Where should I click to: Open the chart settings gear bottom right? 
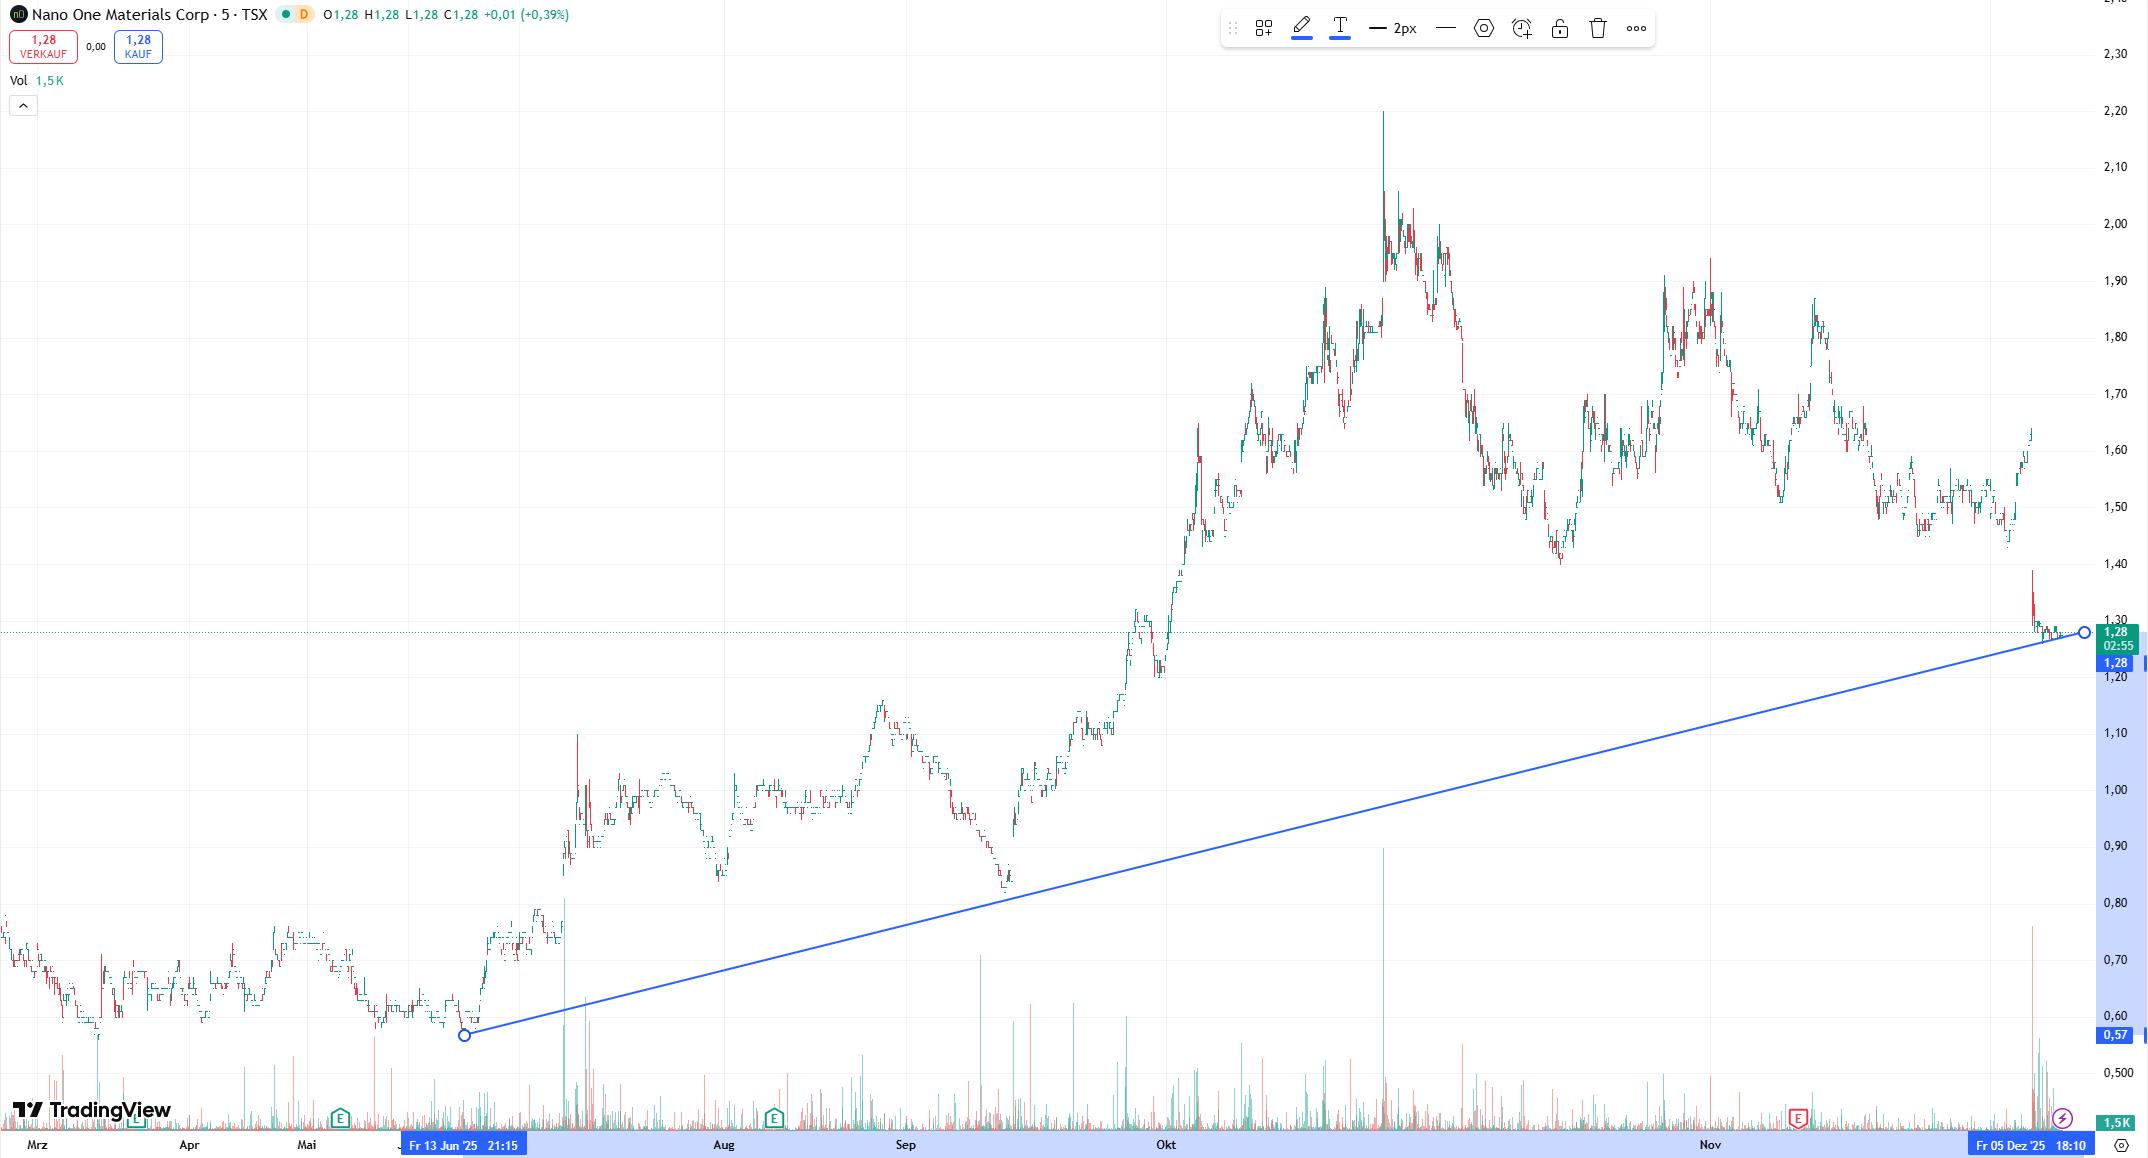tap(2122, 1145)
